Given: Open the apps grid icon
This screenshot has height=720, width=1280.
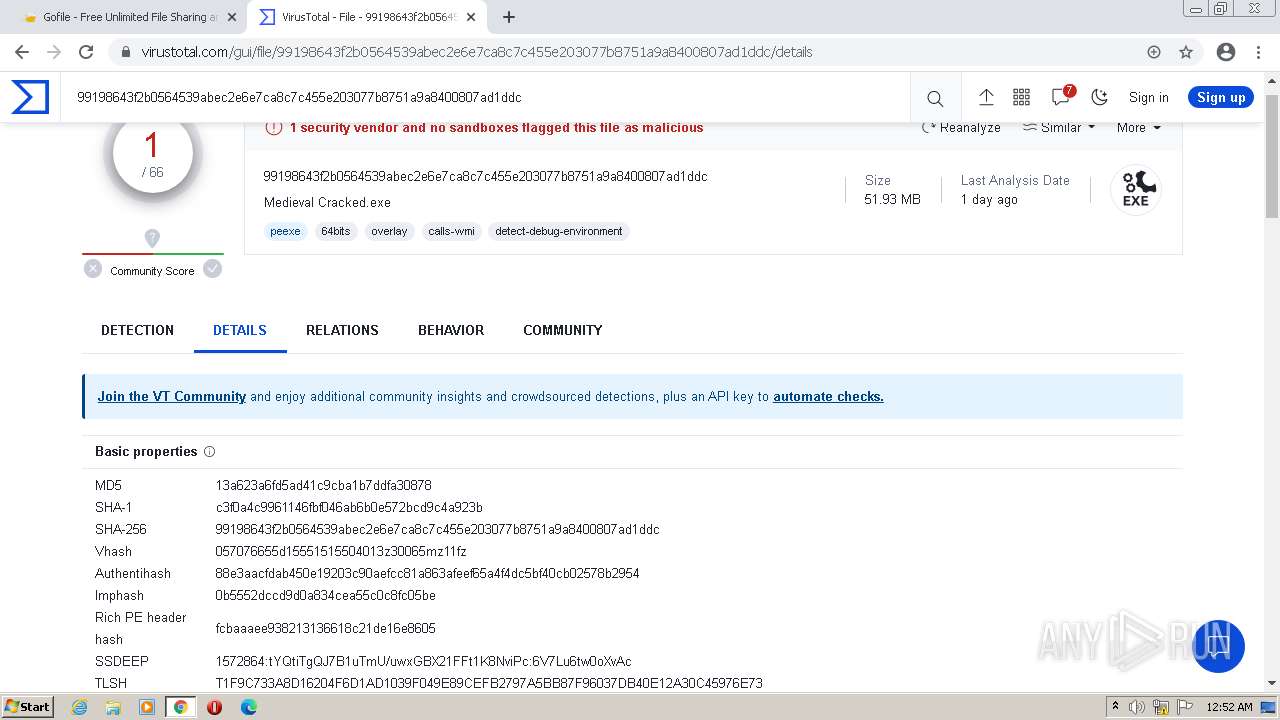Looking at the screenshot, I should [1021, 97].
